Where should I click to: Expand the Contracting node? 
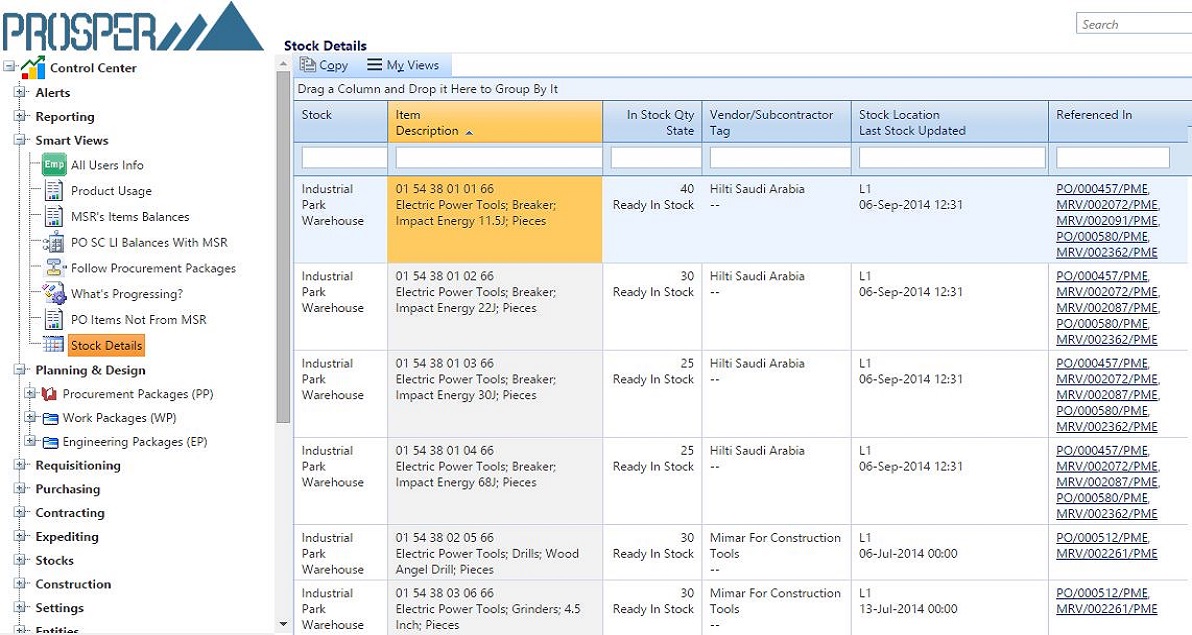point(20,513)
